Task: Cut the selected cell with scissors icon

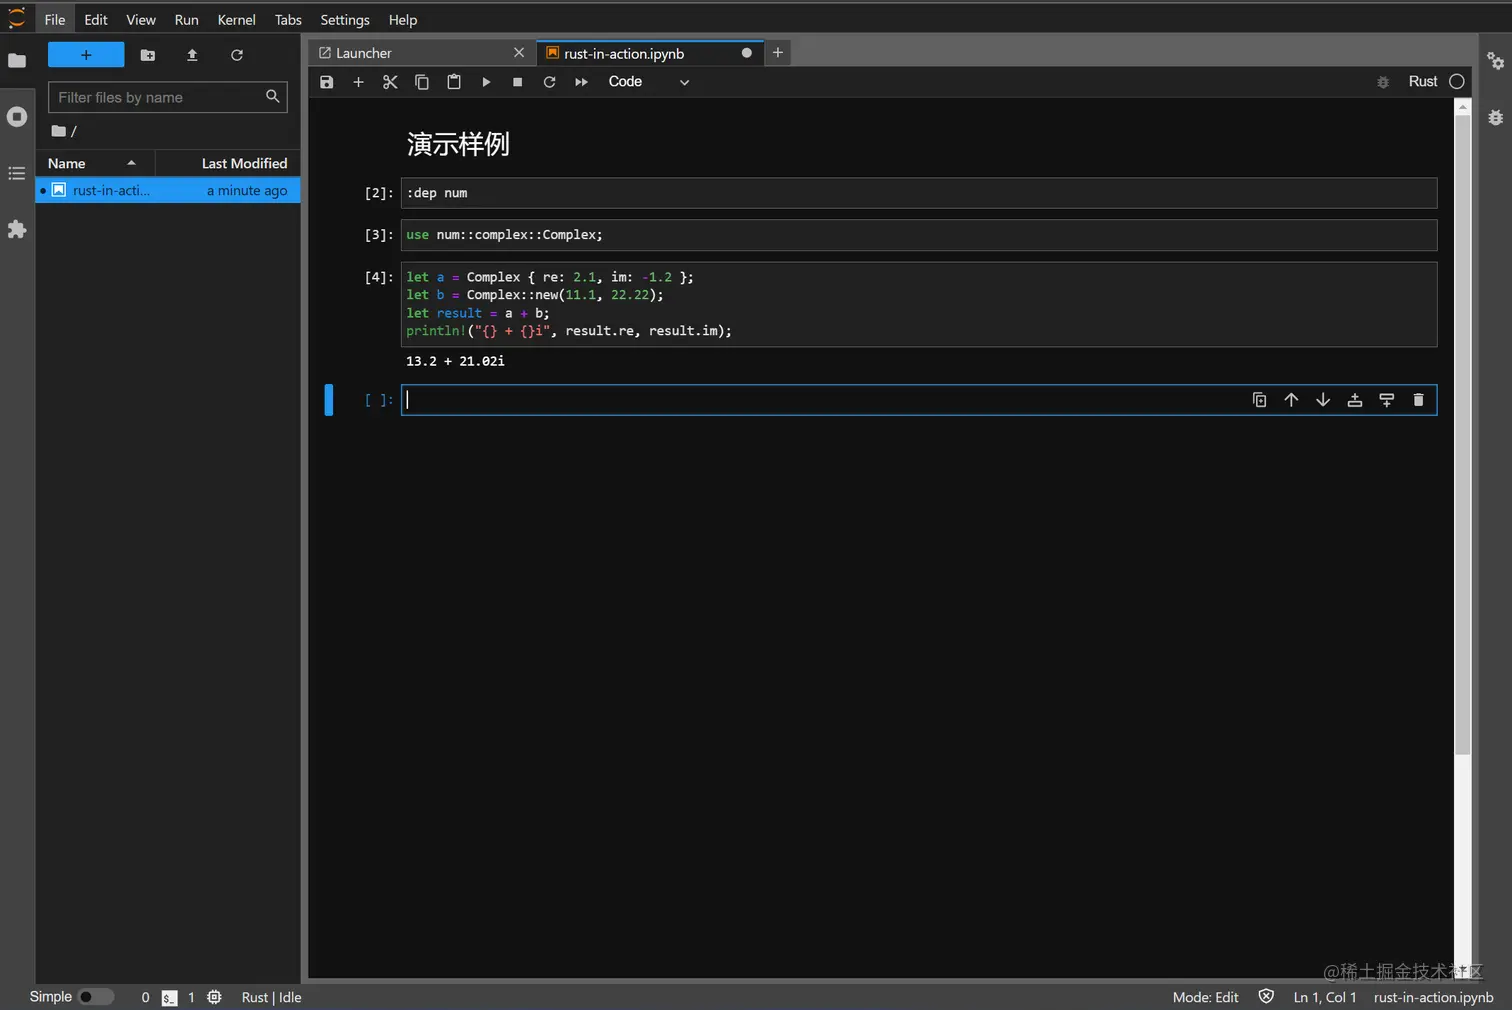Action: pos(390,82)
